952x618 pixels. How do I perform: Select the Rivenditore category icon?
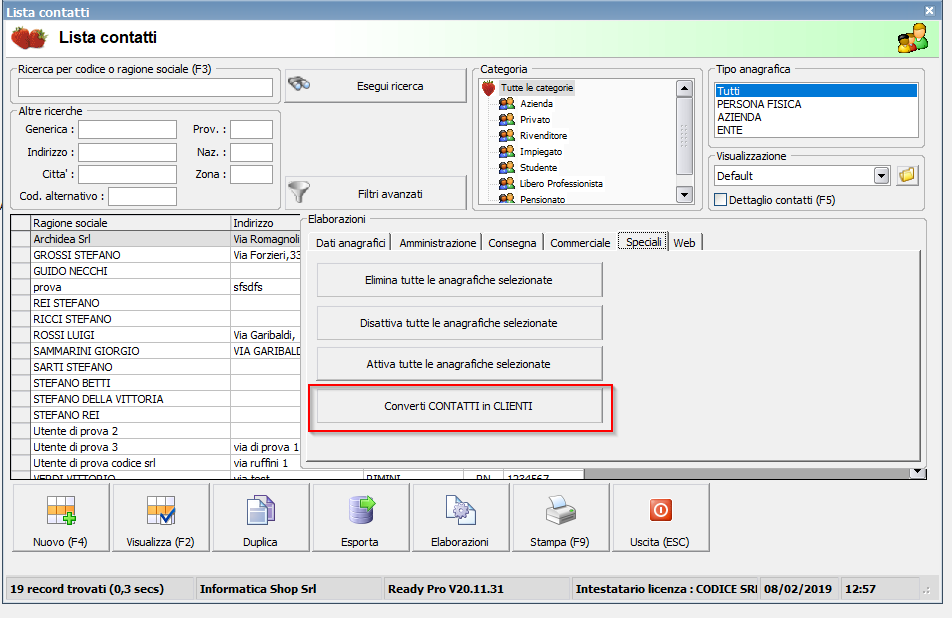coord(506,135)
